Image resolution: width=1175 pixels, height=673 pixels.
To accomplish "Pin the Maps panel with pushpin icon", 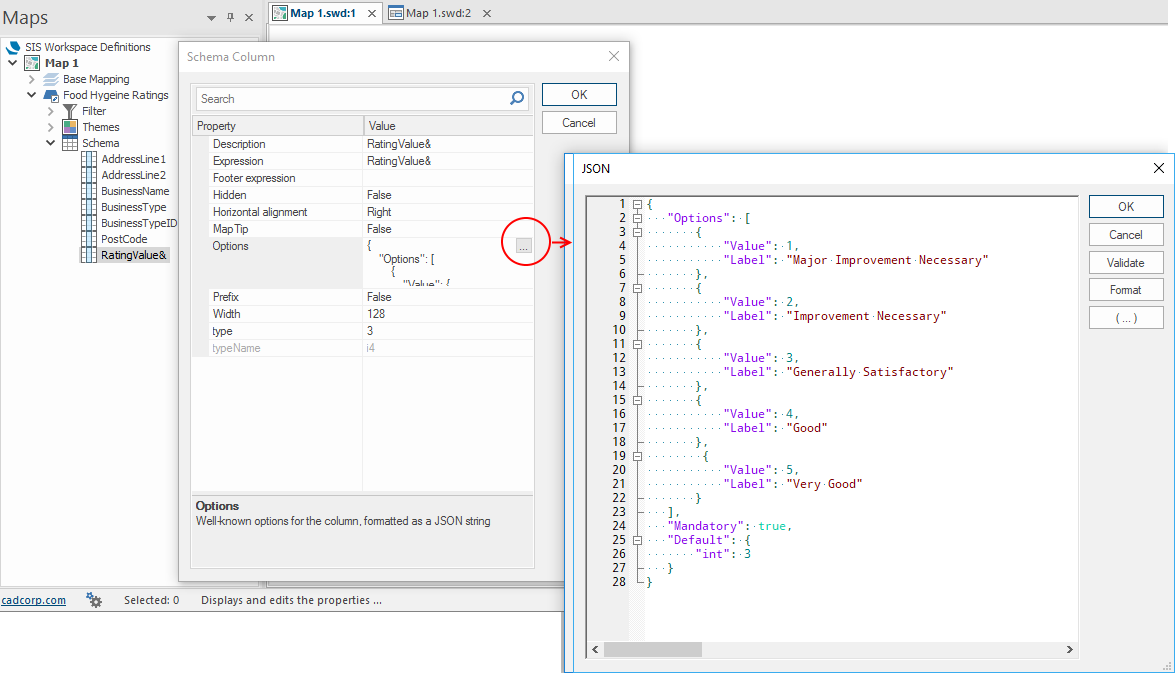I will point(230,17).
